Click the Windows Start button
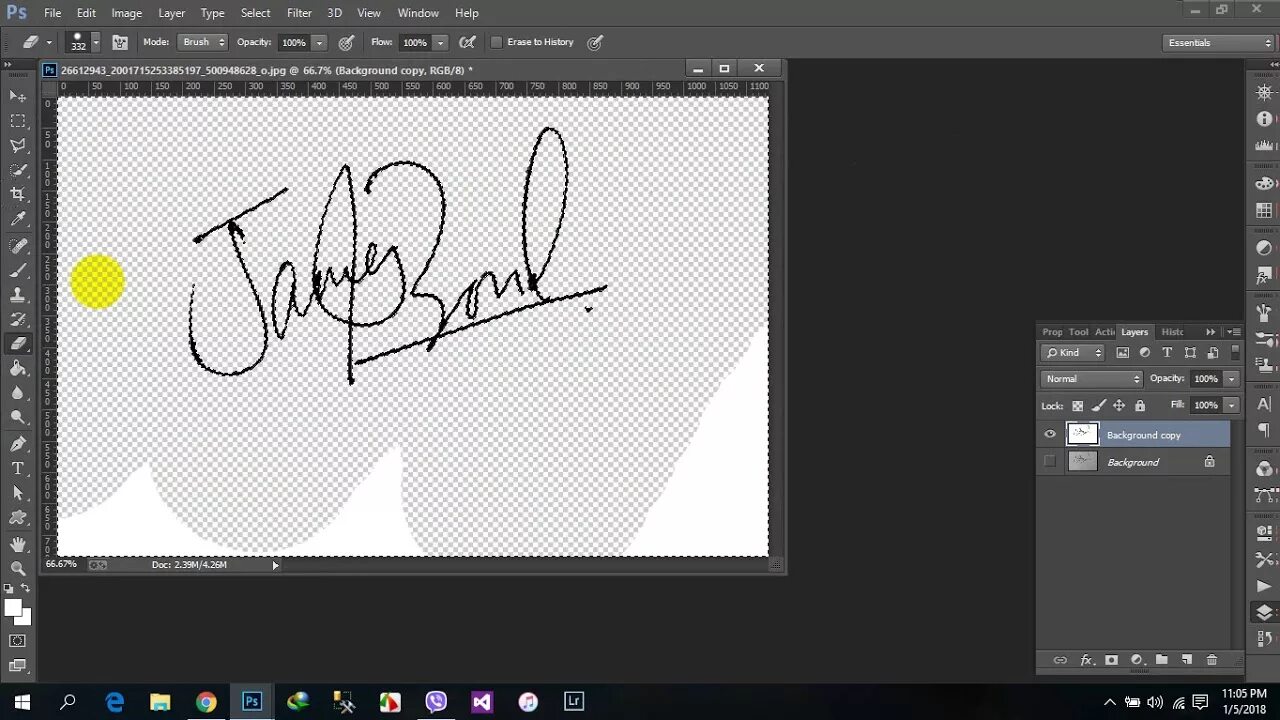 point(22,702)
